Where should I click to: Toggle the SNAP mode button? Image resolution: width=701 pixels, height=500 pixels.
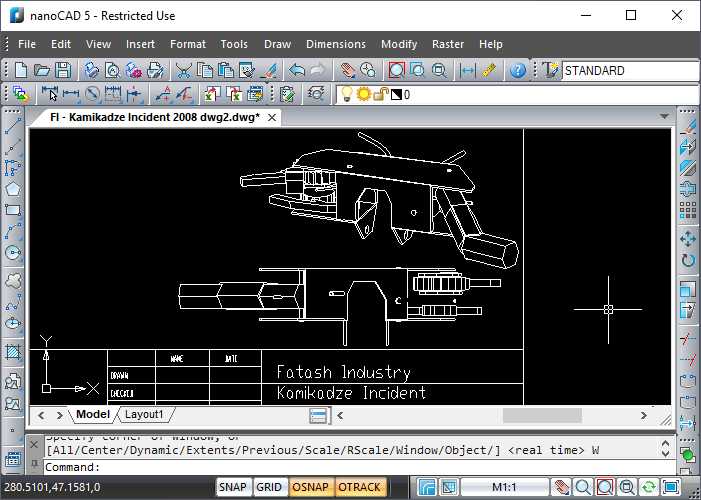click(x=233, y=487)
